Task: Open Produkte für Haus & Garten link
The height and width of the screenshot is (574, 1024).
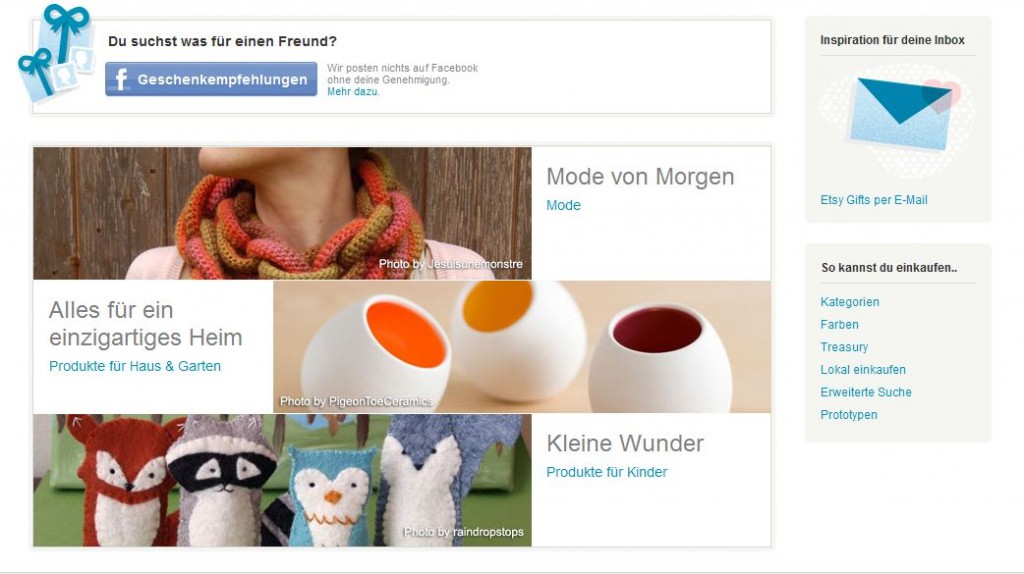Action: point(135,366)
